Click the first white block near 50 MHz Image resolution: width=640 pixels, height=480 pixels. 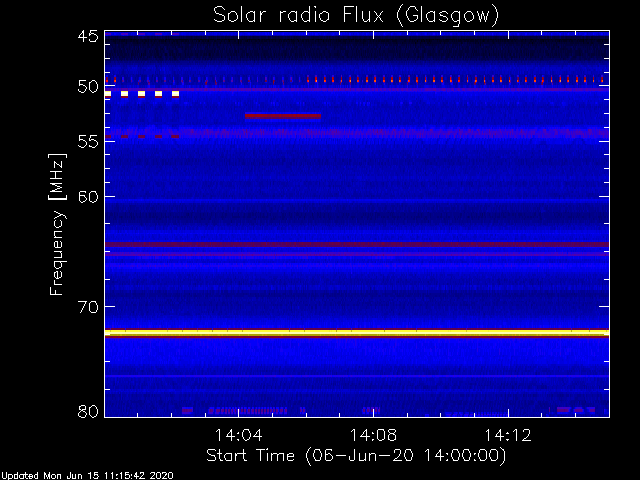pyautogui.click(x=108, y=94)
